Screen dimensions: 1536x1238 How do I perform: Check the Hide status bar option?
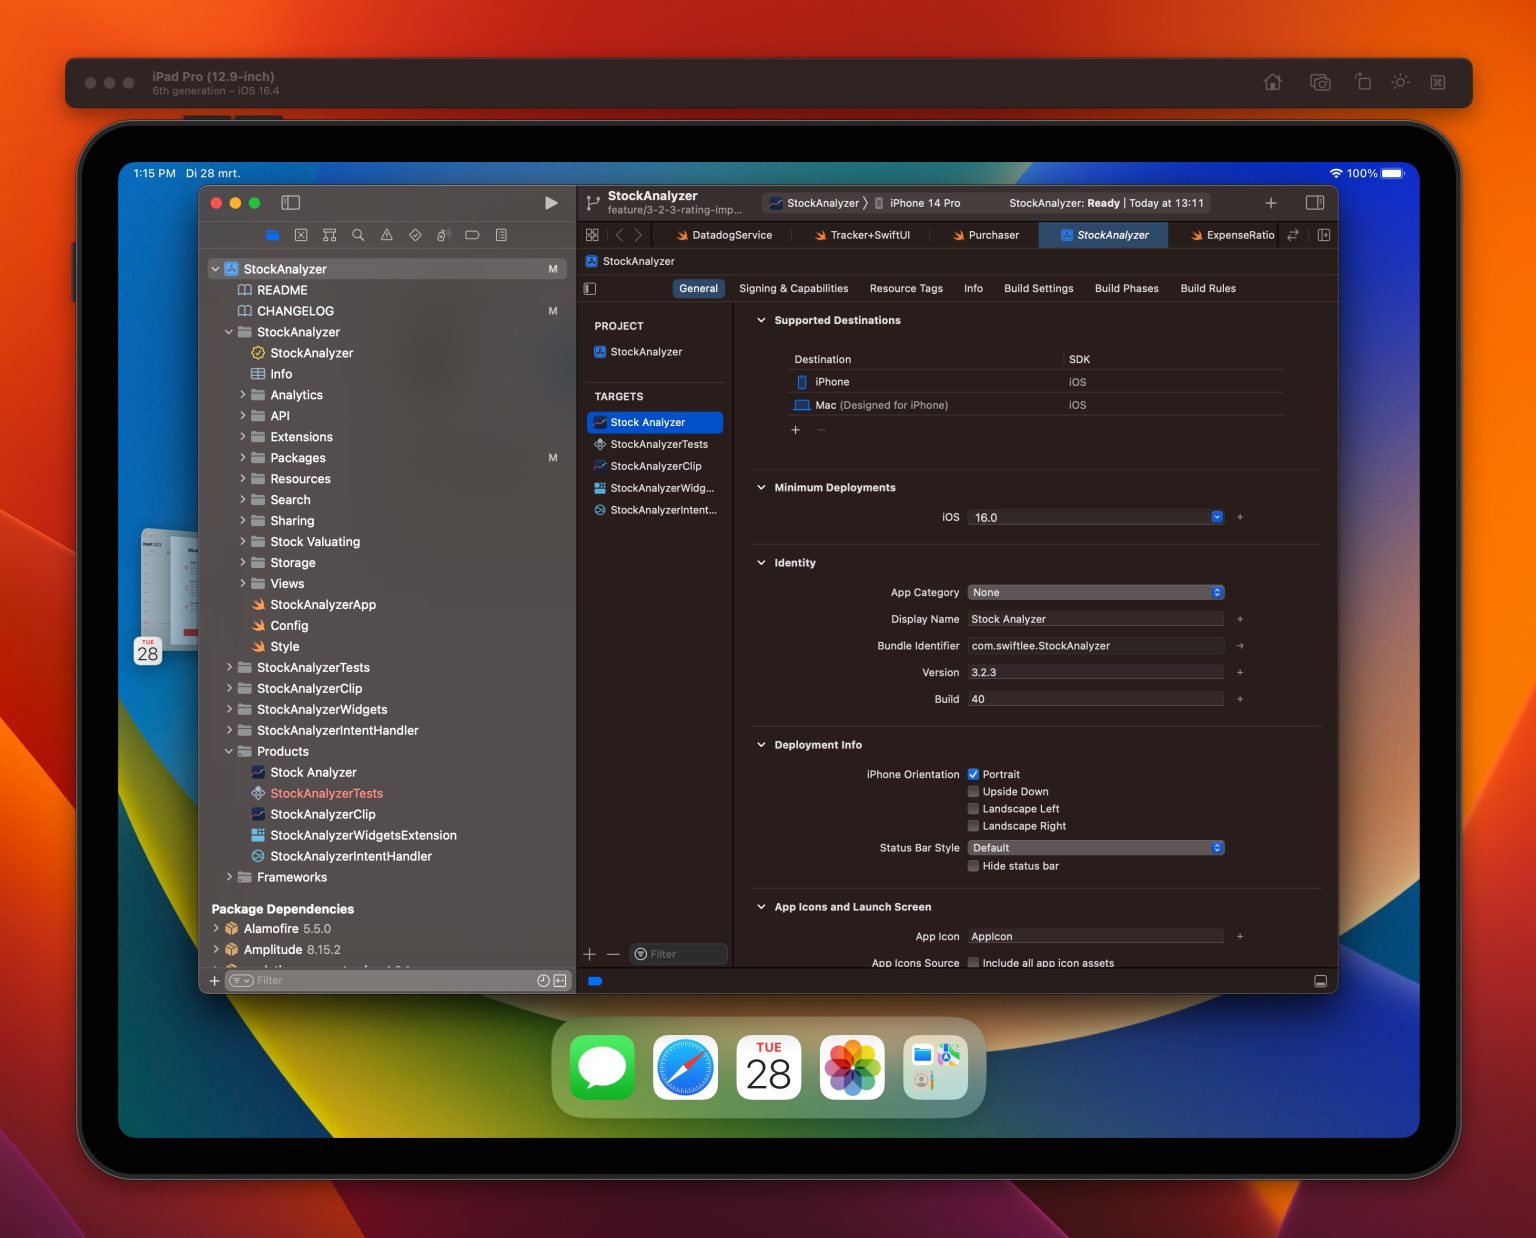coord(973,866)
